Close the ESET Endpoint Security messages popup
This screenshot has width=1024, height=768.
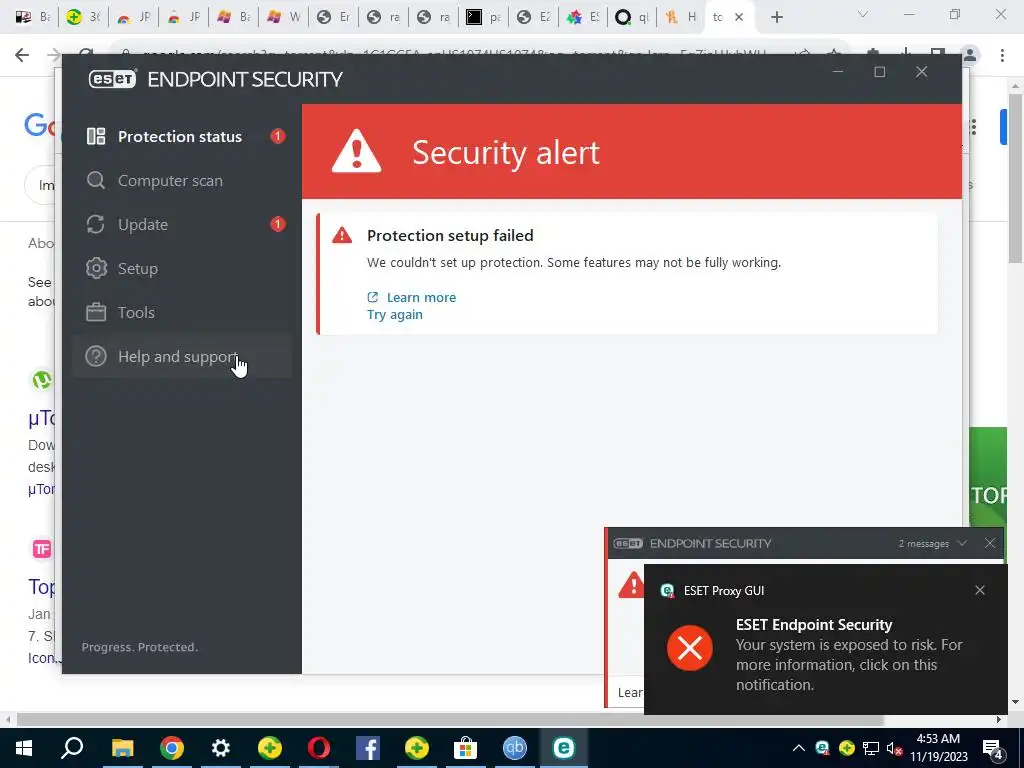click(990, 543)
